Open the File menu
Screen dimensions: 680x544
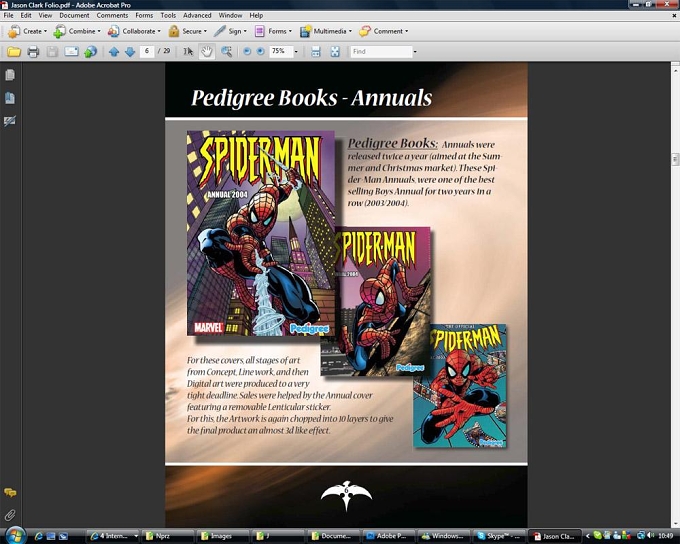coord(8,15)
